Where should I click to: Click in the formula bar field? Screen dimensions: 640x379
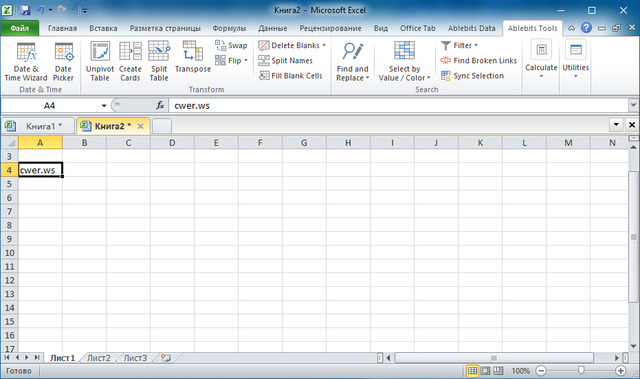pyautogui.click(x=398, y=106)
